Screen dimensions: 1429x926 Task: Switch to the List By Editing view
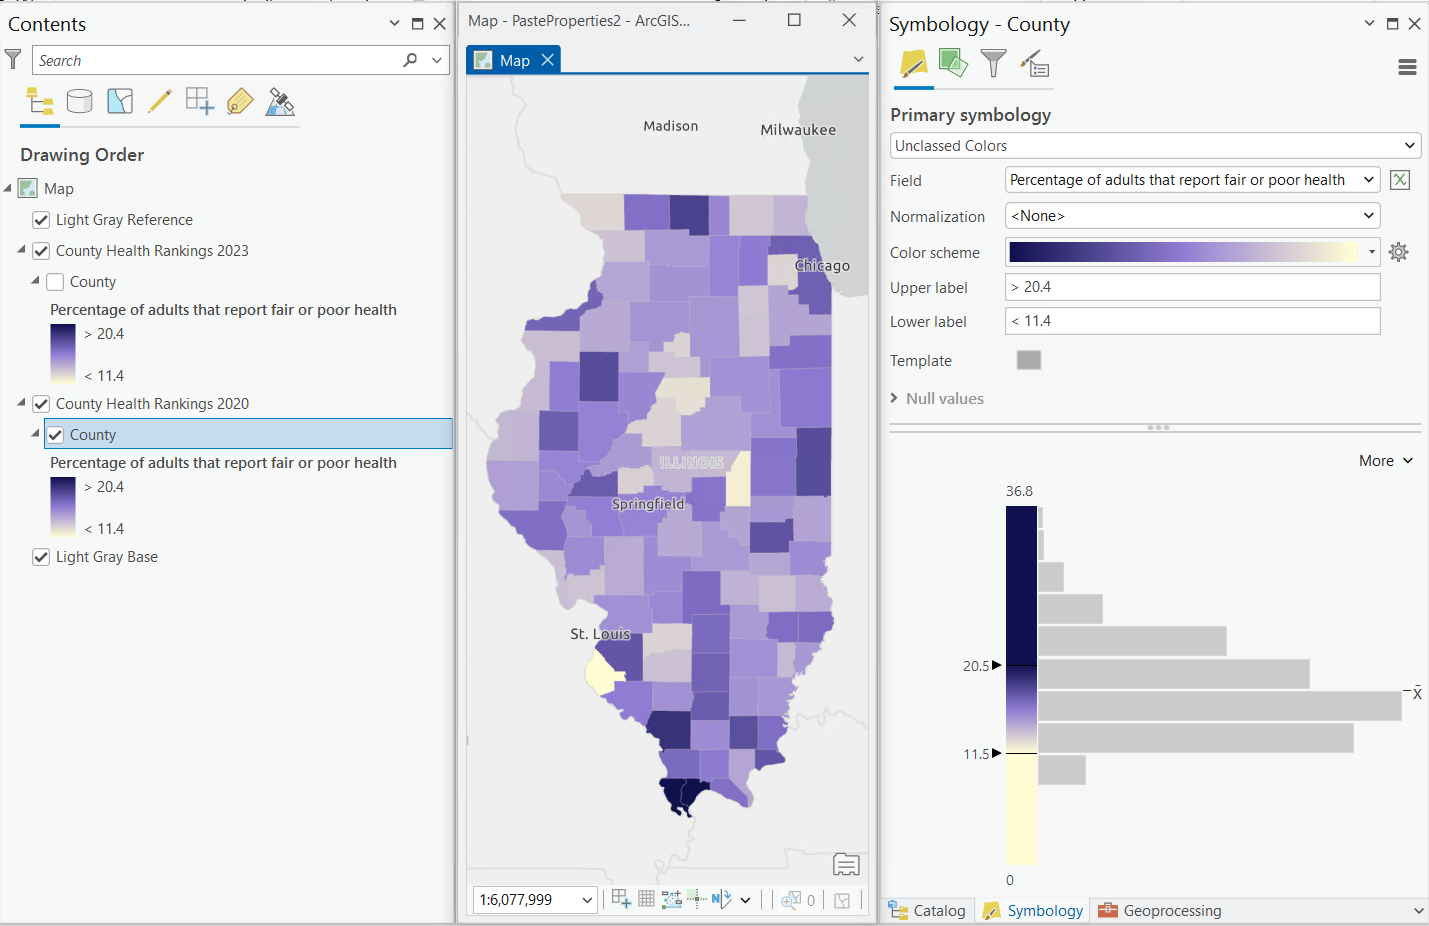click(160, 102)
